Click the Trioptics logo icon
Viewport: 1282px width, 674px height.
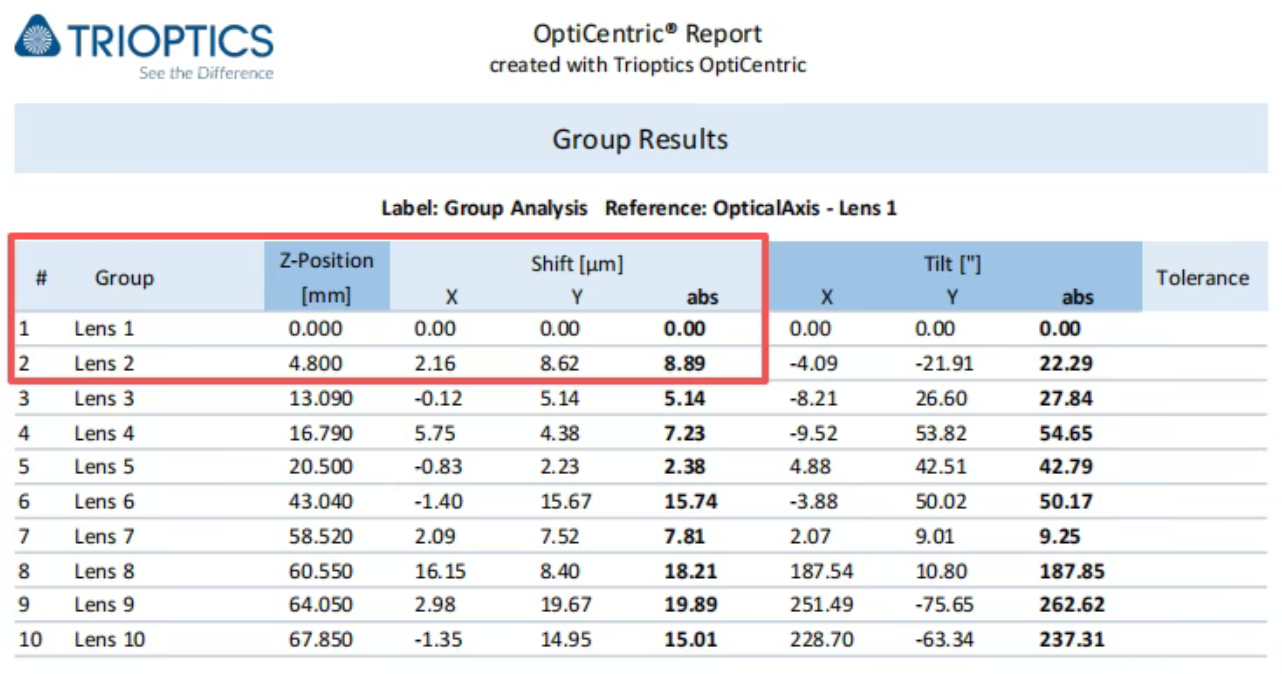tap(37, 38)
